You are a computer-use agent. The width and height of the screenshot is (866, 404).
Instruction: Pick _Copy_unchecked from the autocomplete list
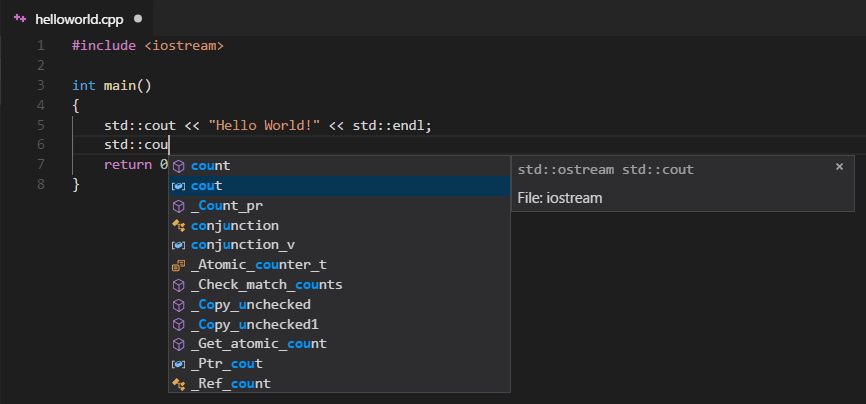tap(250, 305)
